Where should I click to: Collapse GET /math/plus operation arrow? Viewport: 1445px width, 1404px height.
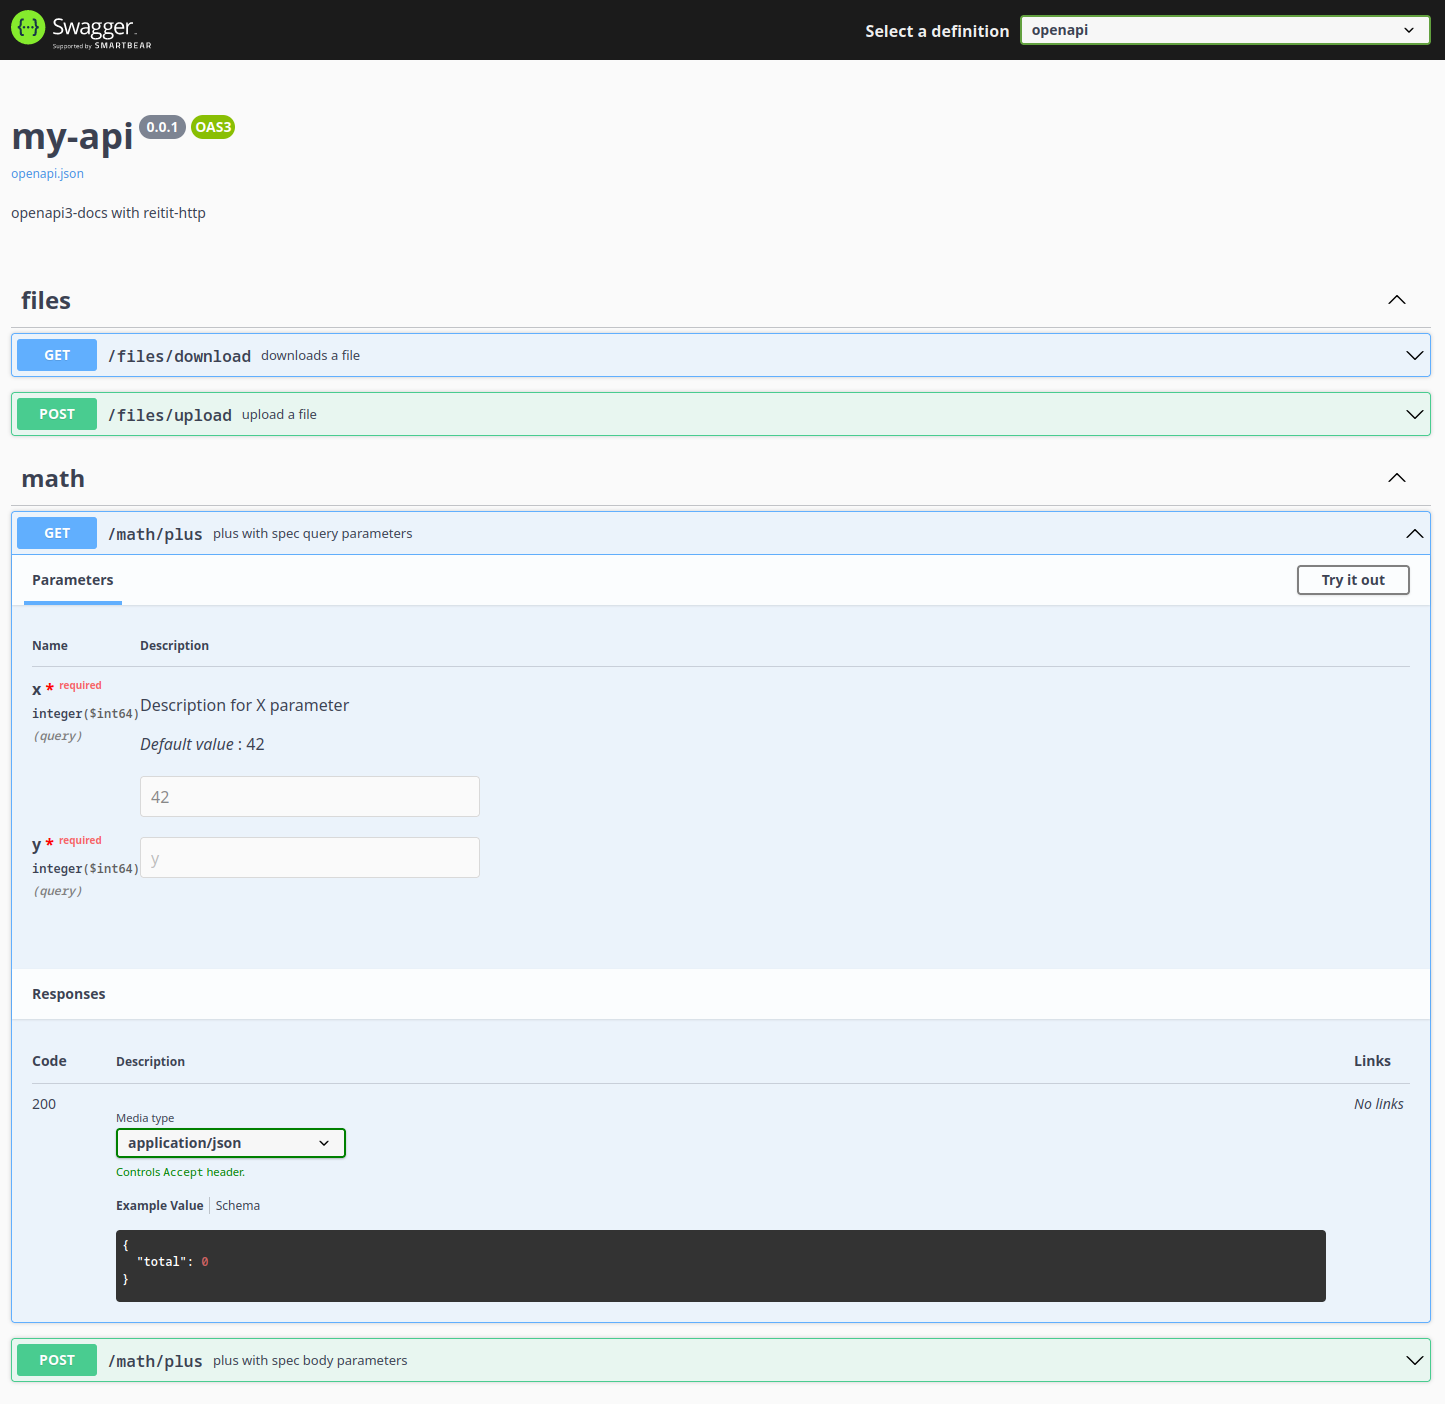(x=1414, y=534)
